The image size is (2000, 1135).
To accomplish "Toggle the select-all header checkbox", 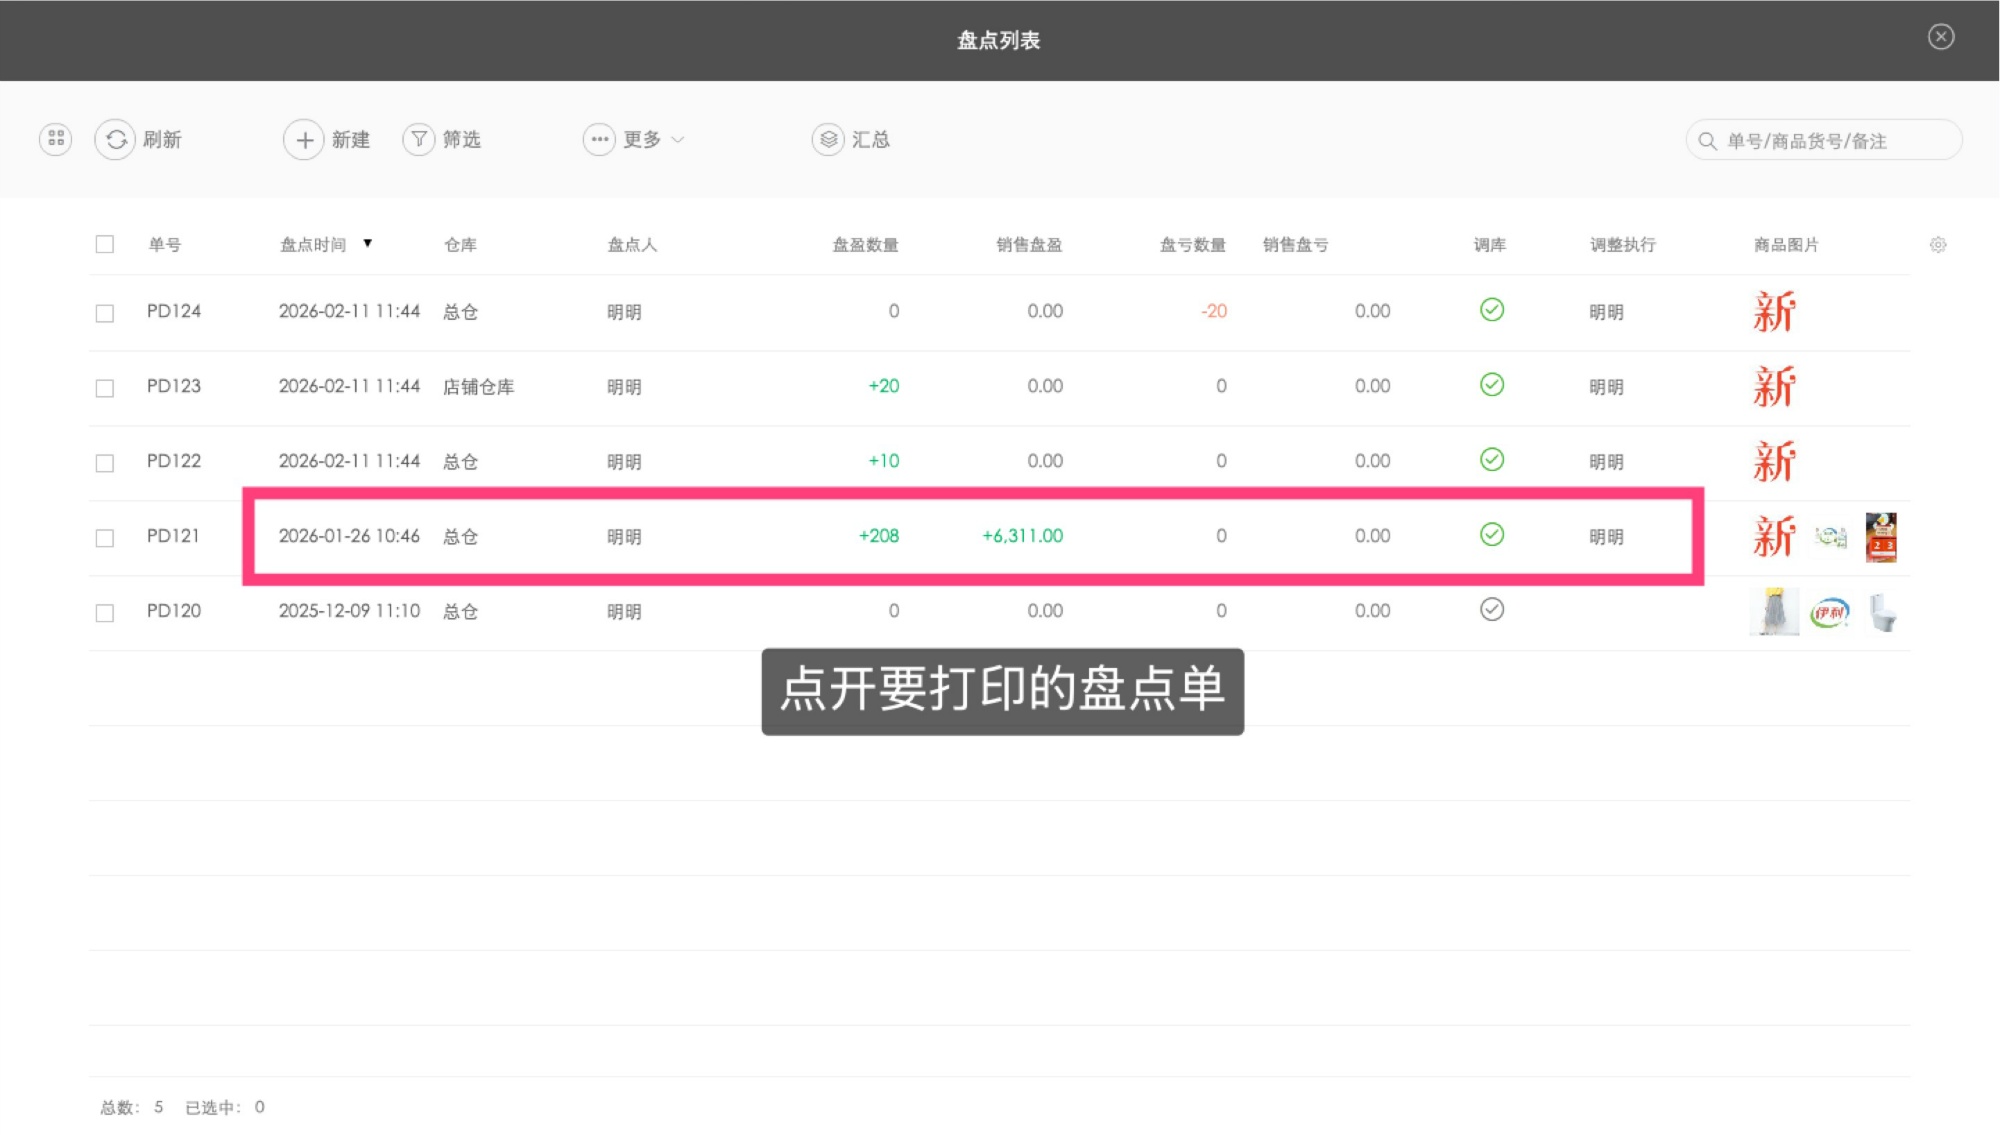I will pyautogui.click(x=105, y=245).
